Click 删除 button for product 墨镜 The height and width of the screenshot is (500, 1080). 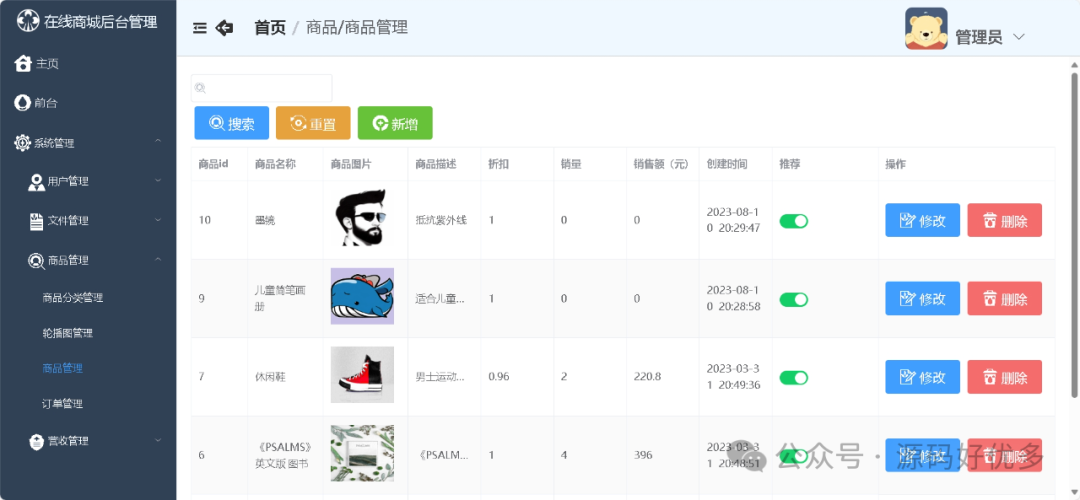pos(1004,220)
